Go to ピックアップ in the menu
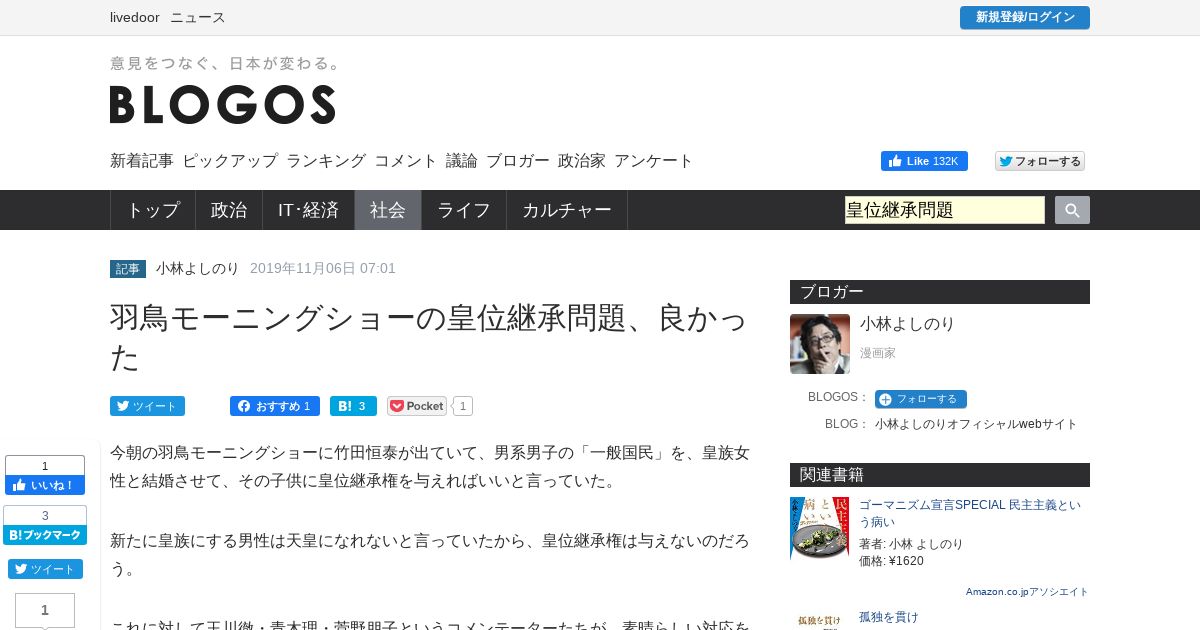The height and width of the screenshot is (630, 1200). click(230, 161)
